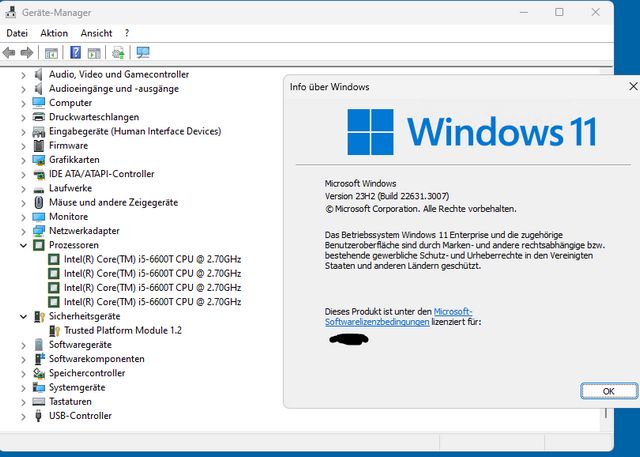This screenshot has height=457, width=640.
Task: Click the Device Manager title bar icon
Action: pos(11,12)
